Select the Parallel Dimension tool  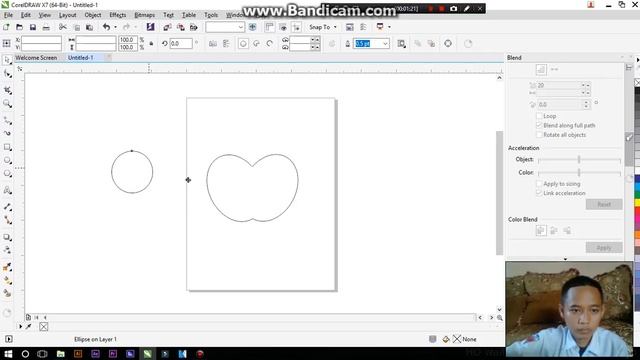tap(7, 207)
